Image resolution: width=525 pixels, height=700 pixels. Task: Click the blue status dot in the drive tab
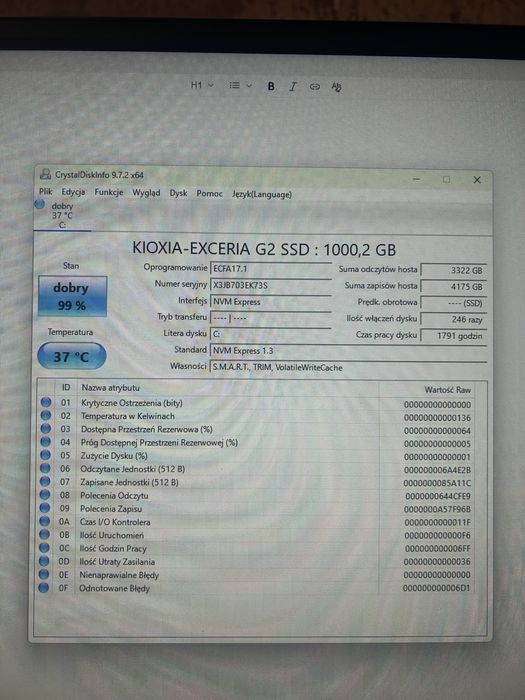coord(40,204)
